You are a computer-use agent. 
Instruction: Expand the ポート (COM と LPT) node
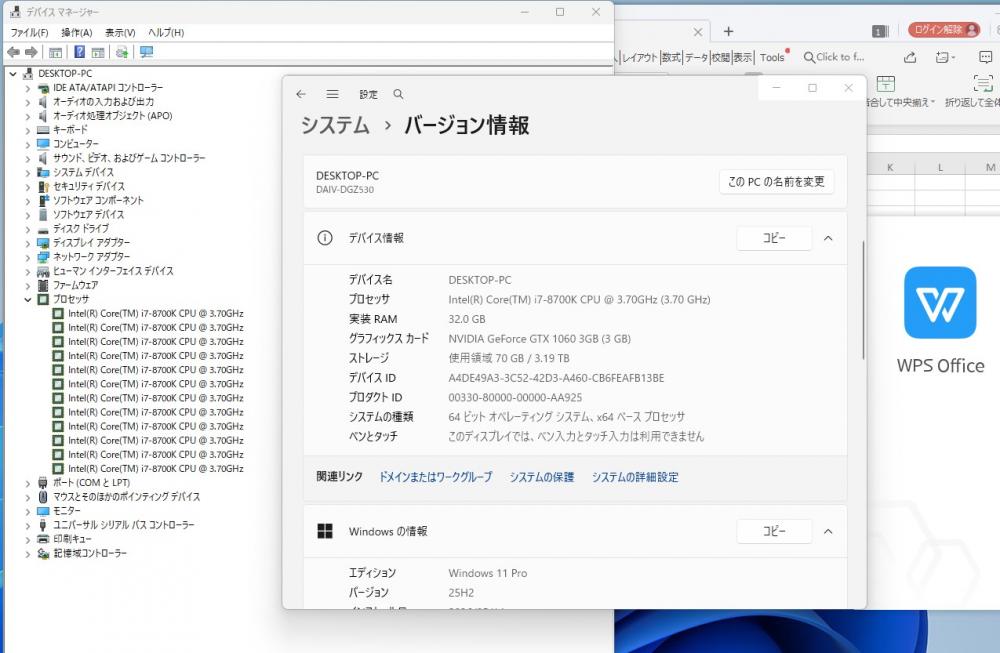(27, 483)
